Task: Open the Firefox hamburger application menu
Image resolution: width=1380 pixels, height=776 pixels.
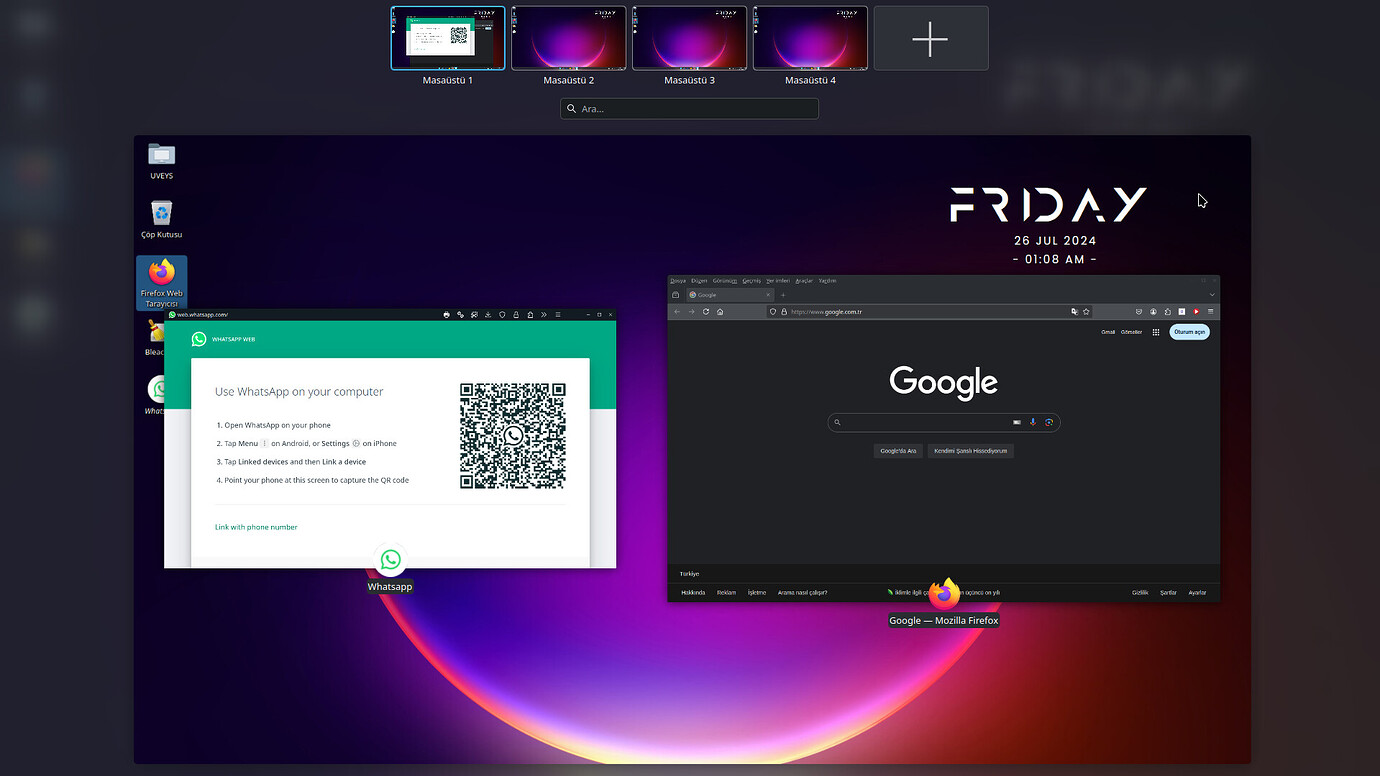Action: tap(1211, 312)
